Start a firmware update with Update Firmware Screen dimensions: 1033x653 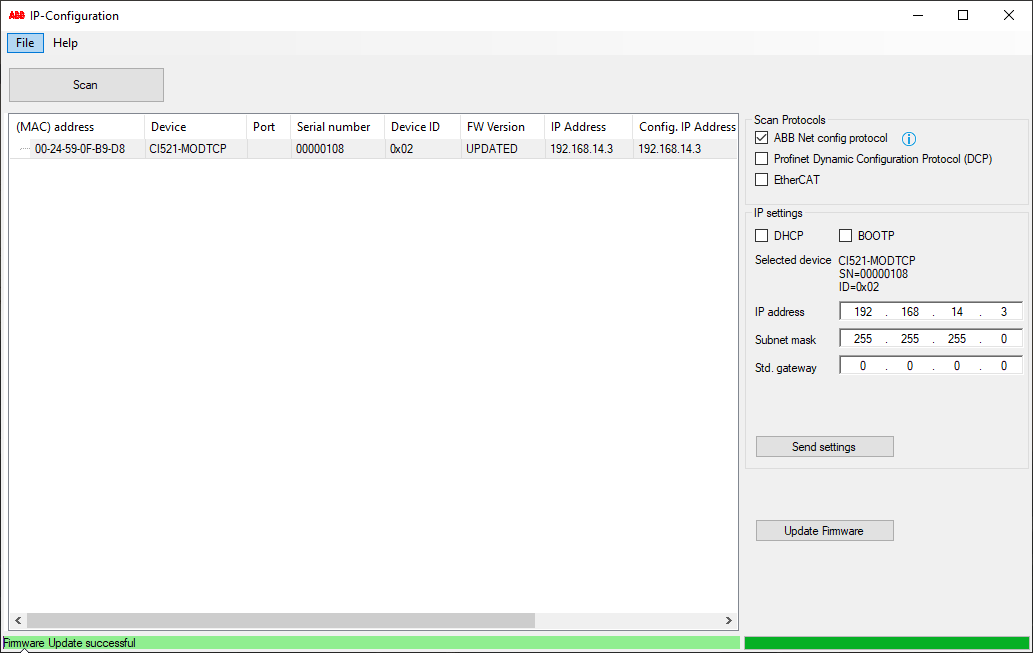pos(824,530)
